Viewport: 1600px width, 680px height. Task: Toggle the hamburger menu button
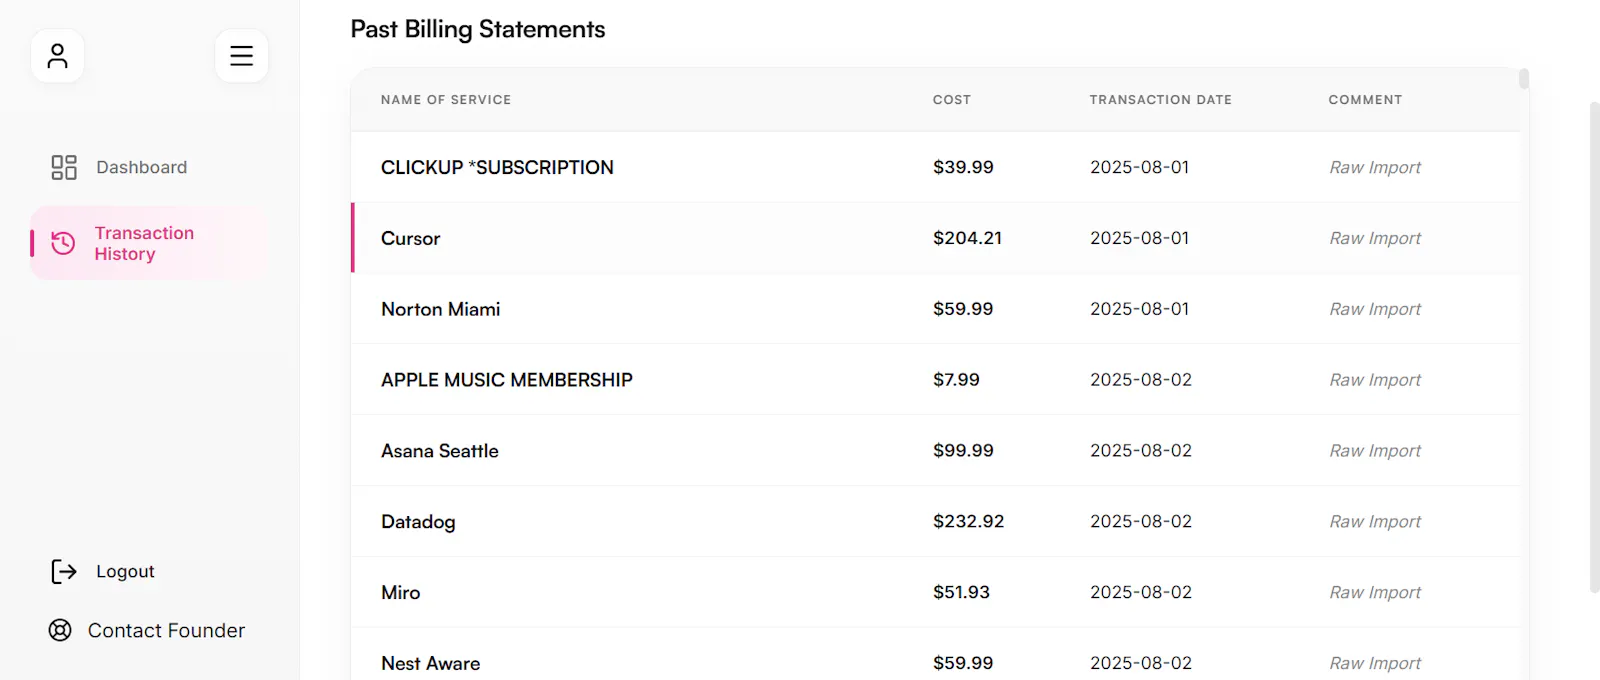(241, 56)
